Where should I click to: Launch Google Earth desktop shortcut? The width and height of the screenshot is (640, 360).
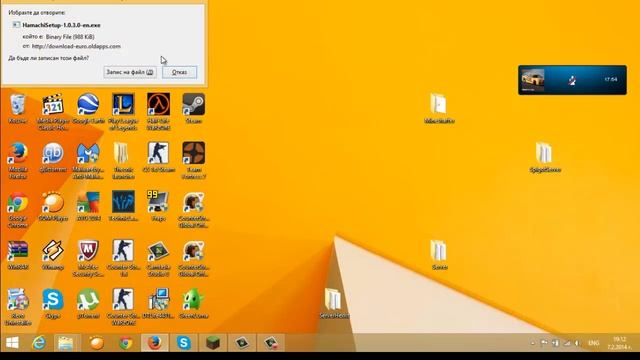click(88, 109)
